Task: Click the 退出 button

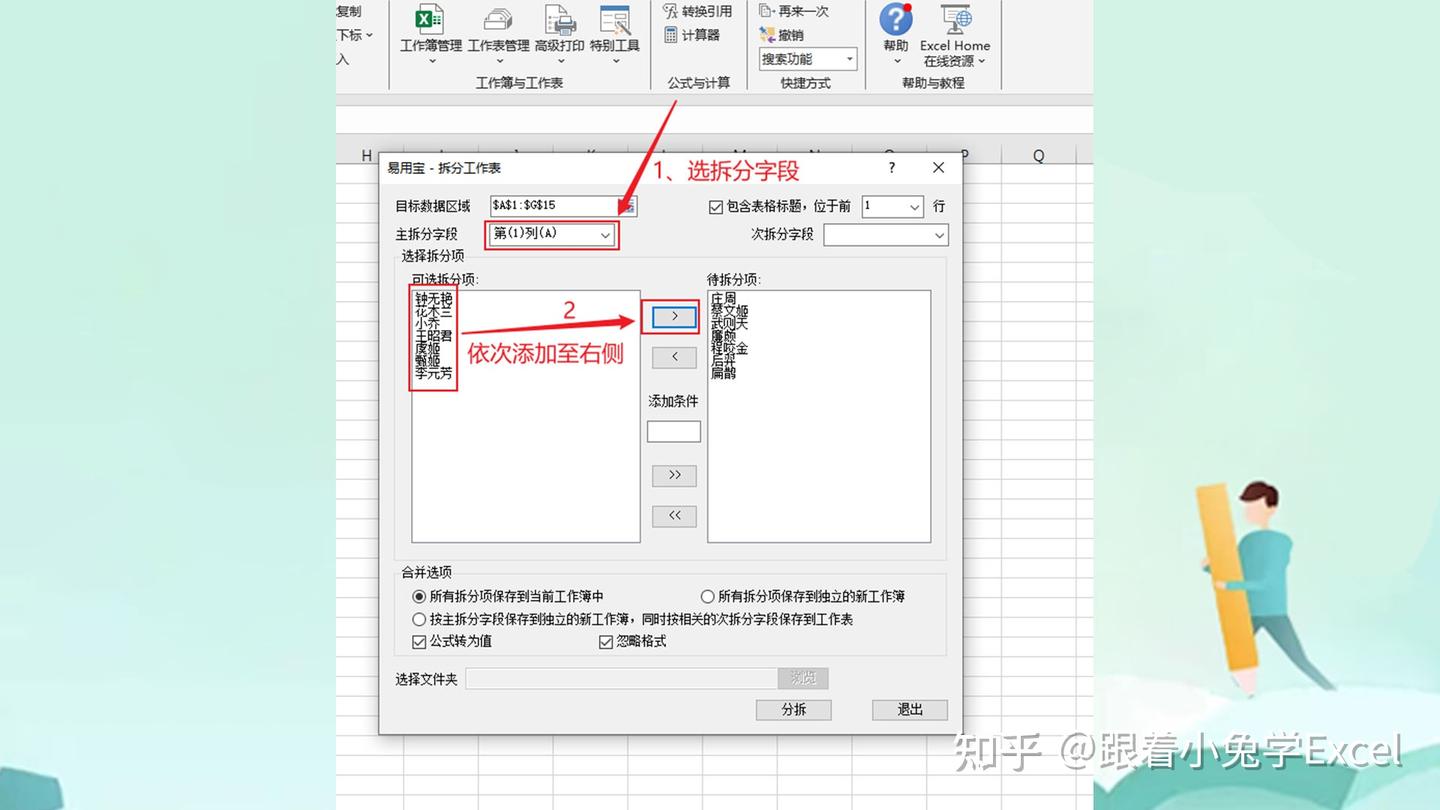Action: coord(908,709)
